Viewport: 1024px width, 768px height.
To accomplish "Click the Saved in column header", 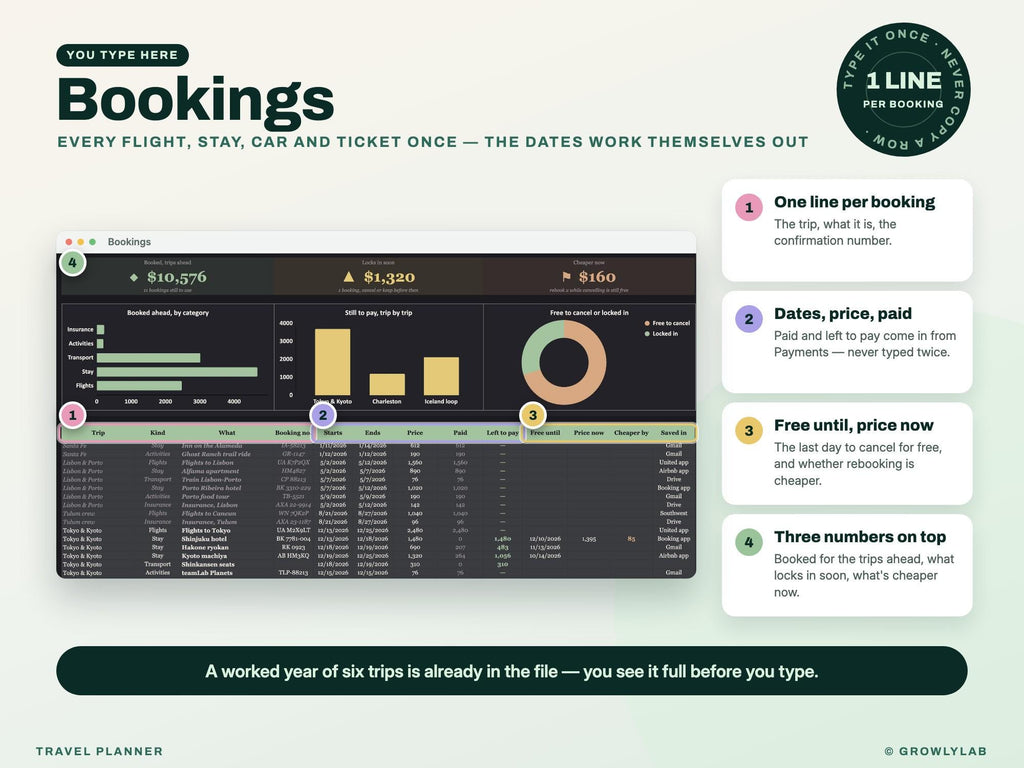I will 673,433.
